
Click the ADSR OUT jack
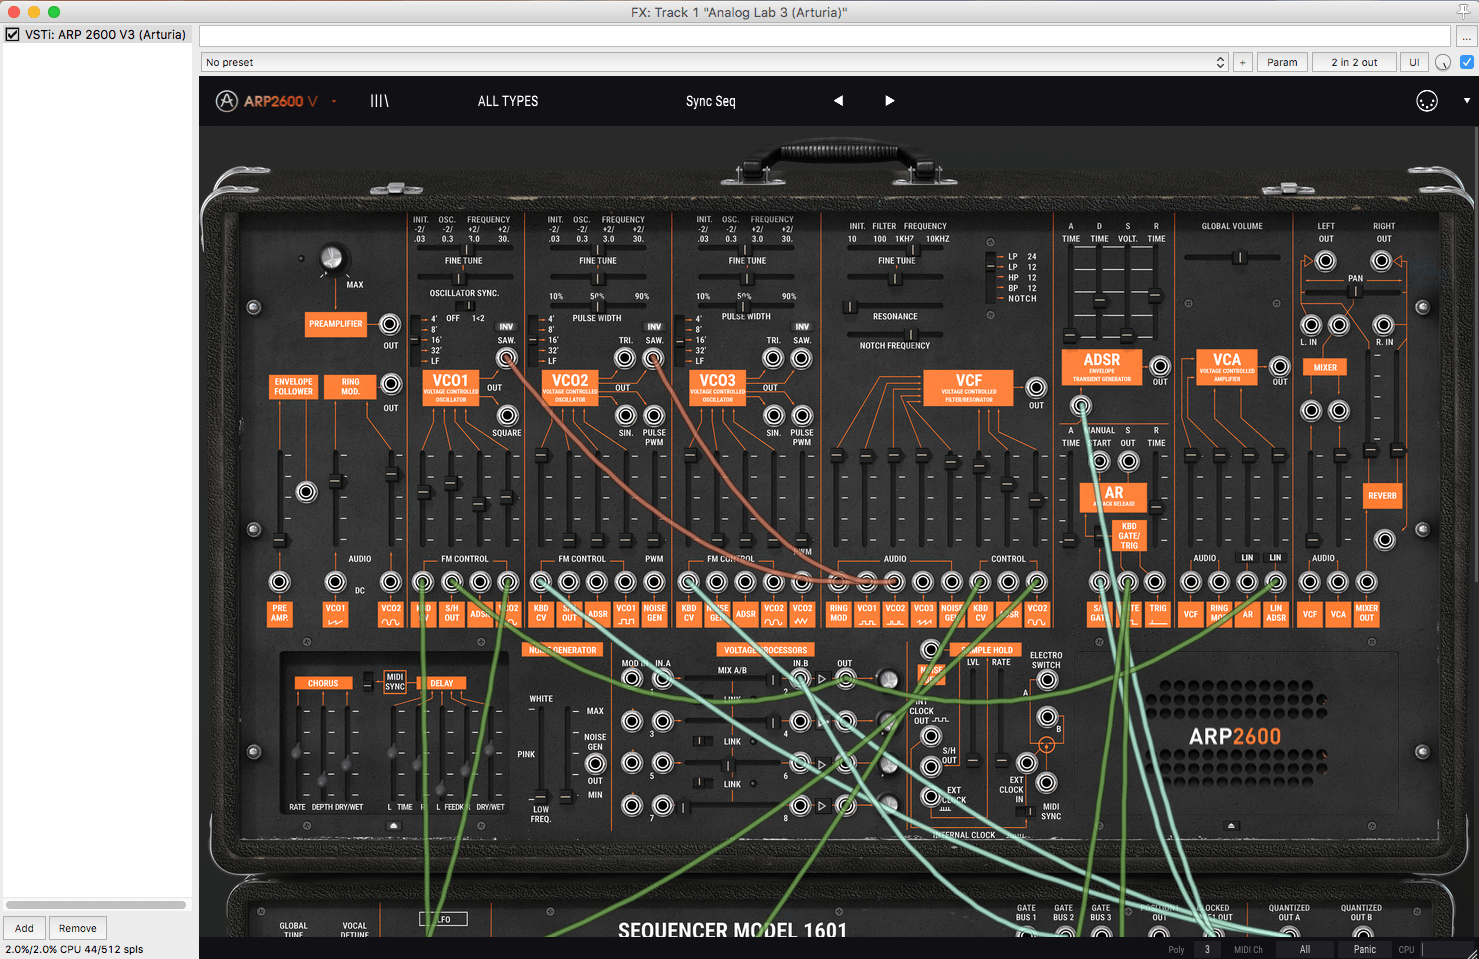[x=1160, y=366]
